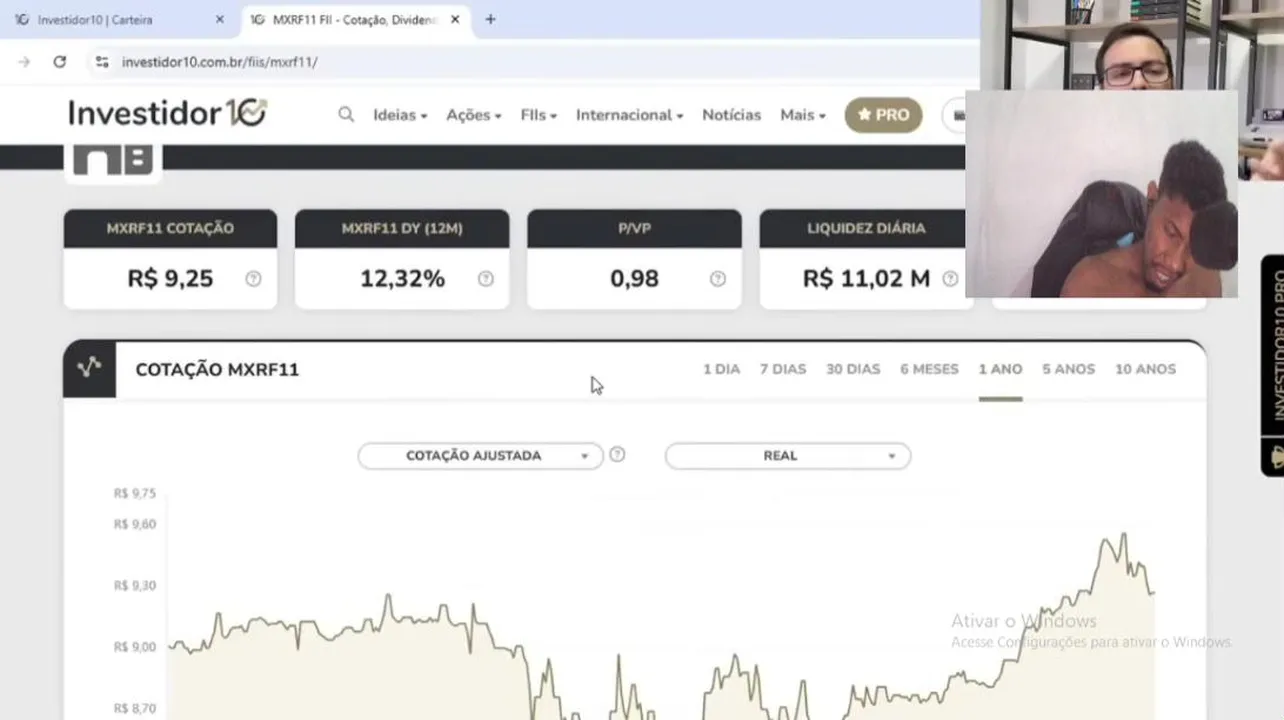Click the address bar URL investidor10.com.br/fiis/mxrf11/

(219, 62)
